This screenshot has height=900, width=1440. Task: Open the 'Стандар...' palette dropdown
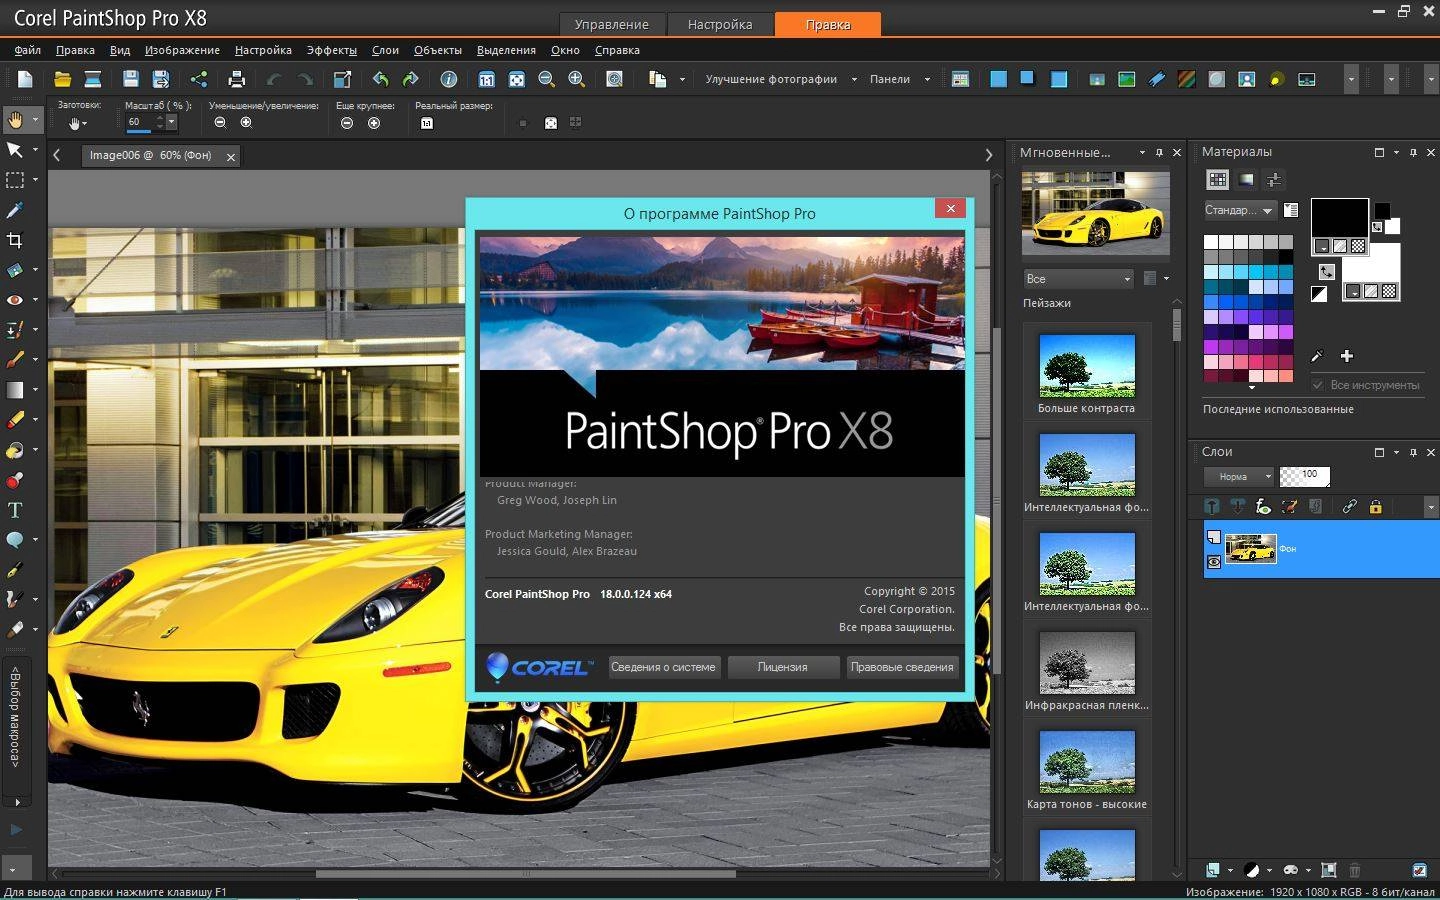(x=1239, y=210)
